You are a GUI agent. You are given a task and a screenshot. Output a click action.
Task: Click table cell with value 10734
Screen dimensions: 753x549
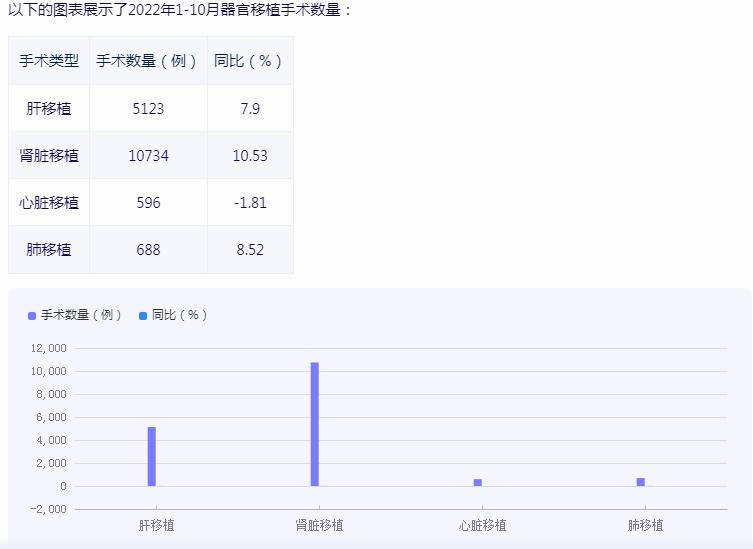[148, 156]
